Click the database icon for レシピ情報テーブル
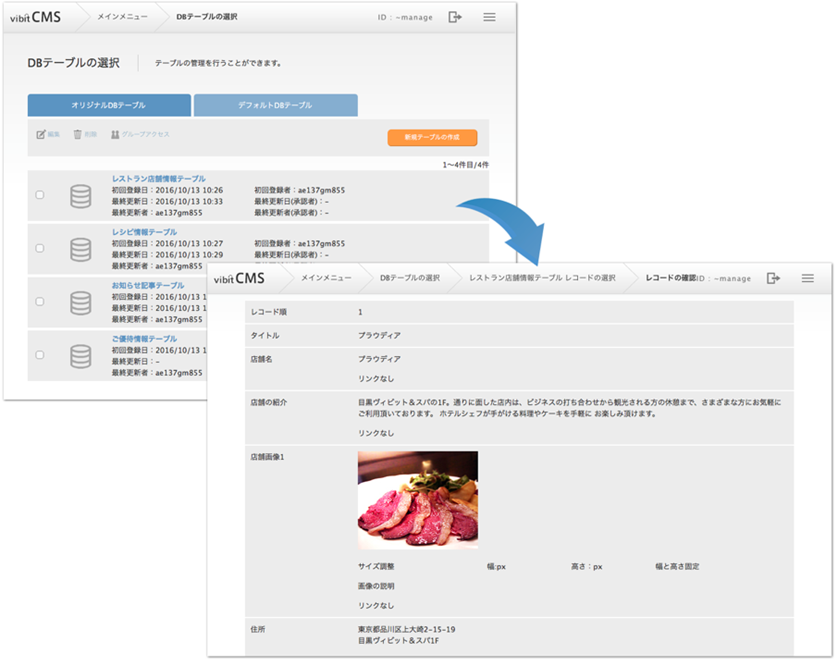The image size is (838, 666). pyautogui.click(x=80, y=248)
